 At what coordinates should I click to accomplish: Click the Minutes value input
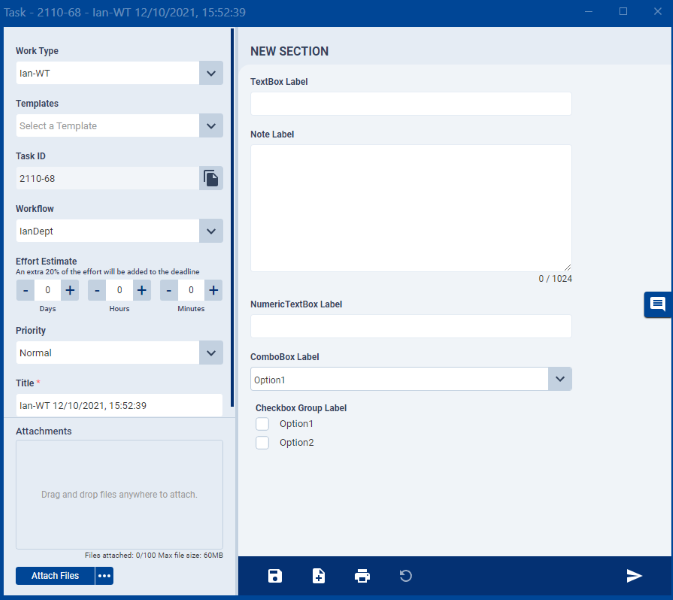[191, 291]
